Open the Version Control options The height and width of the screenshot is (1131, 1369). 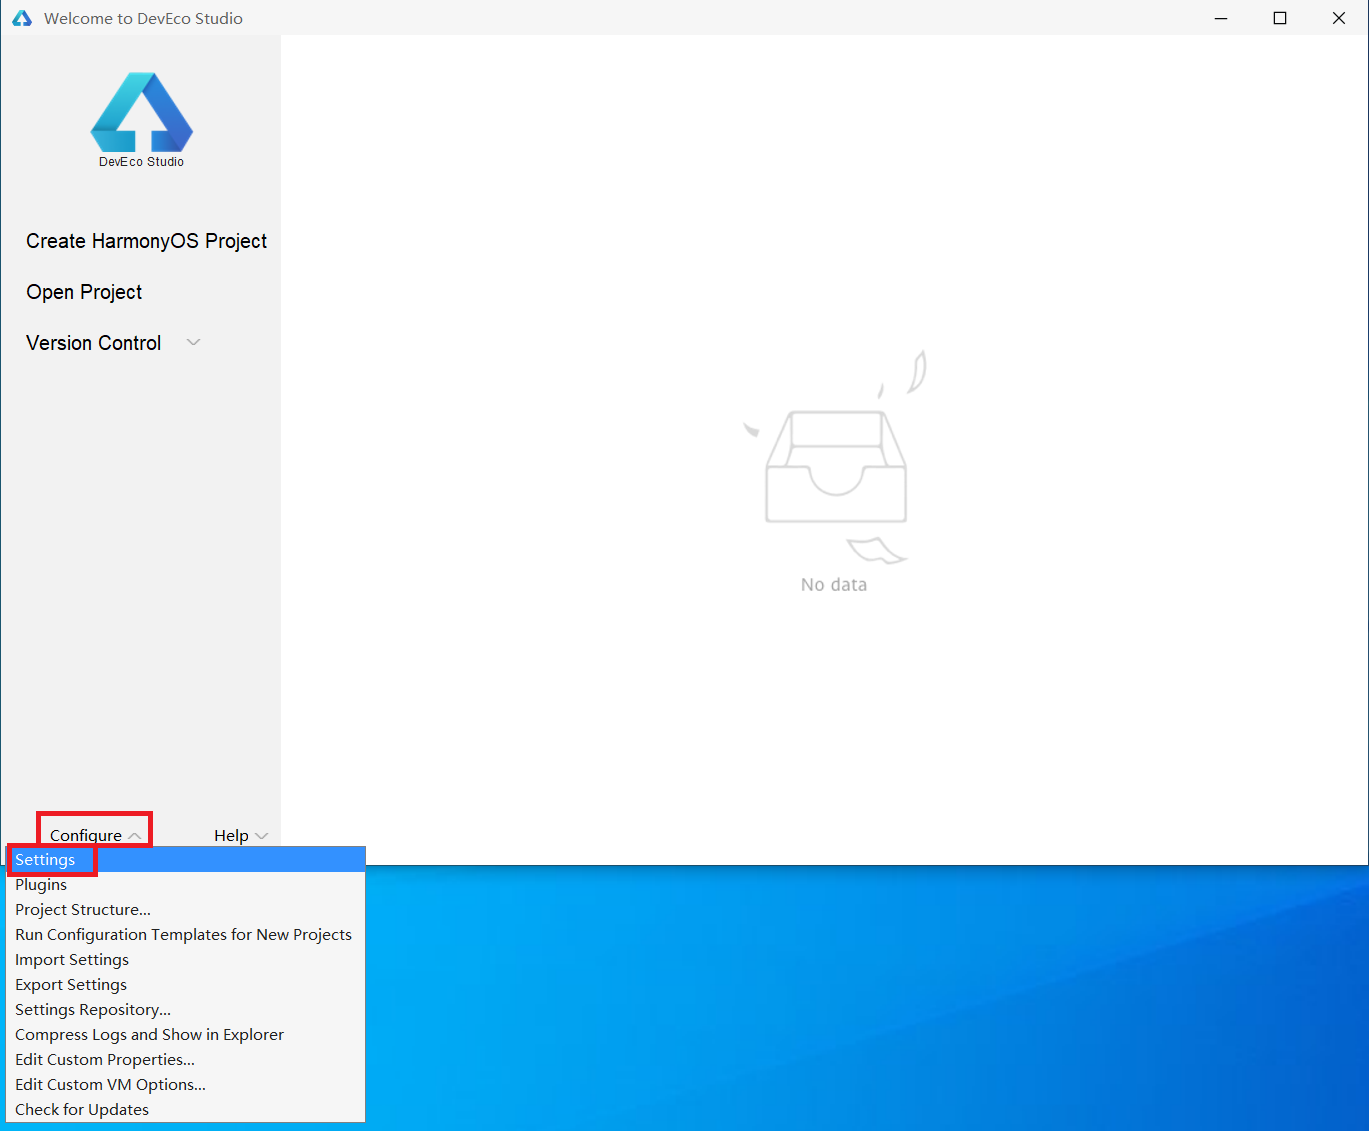coord(93,343)
